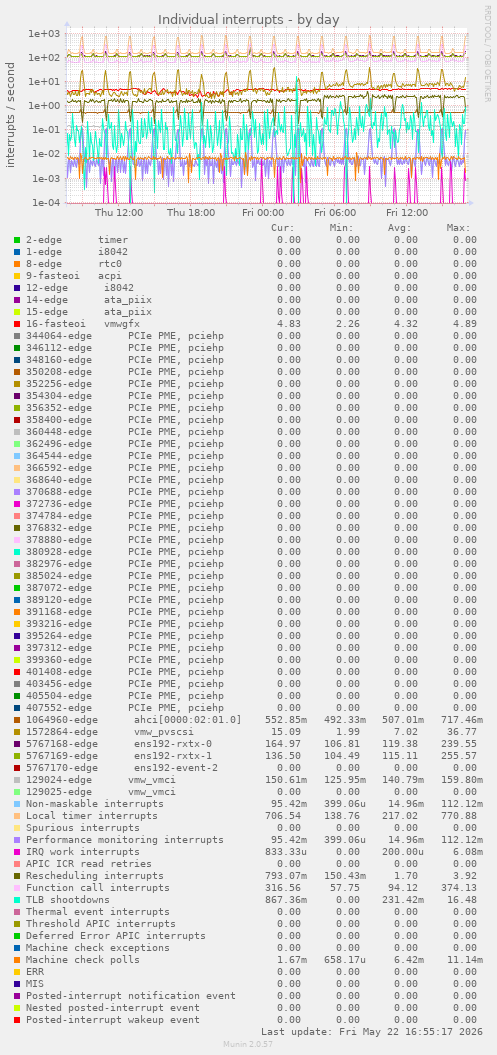
Task: Click the Function call interrupts legend label
Action: click(x=98, y=888)
